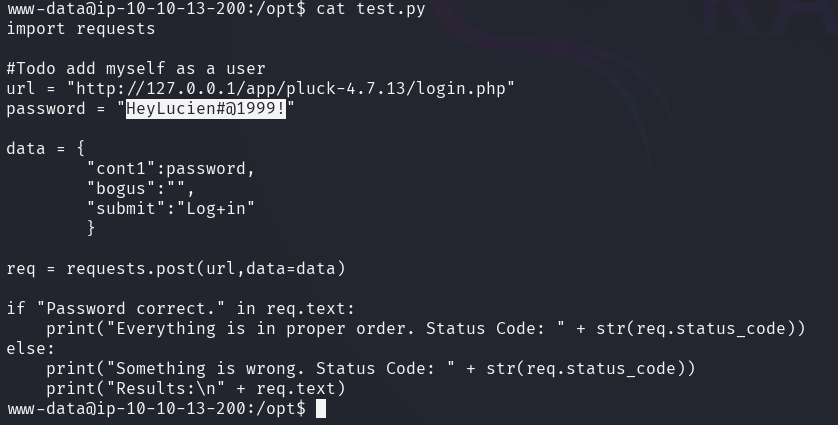Click the requests.post(url,data=data) call
Image resolution: width=838 pixels, height=425 pixels.
[206, 268]
